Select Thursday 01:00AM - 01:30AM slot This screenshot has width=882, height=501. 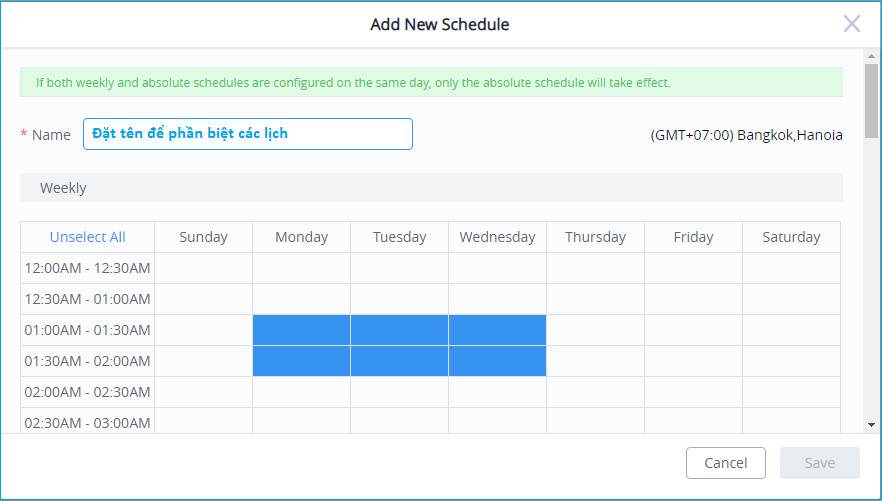[596, 330]
